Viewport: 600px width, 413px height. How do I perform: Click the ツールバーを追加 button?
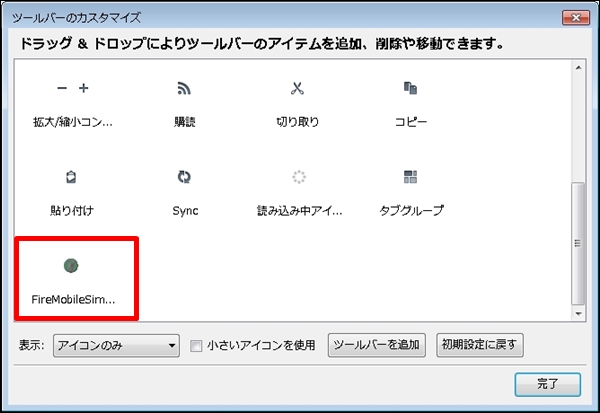pos(377,345)
